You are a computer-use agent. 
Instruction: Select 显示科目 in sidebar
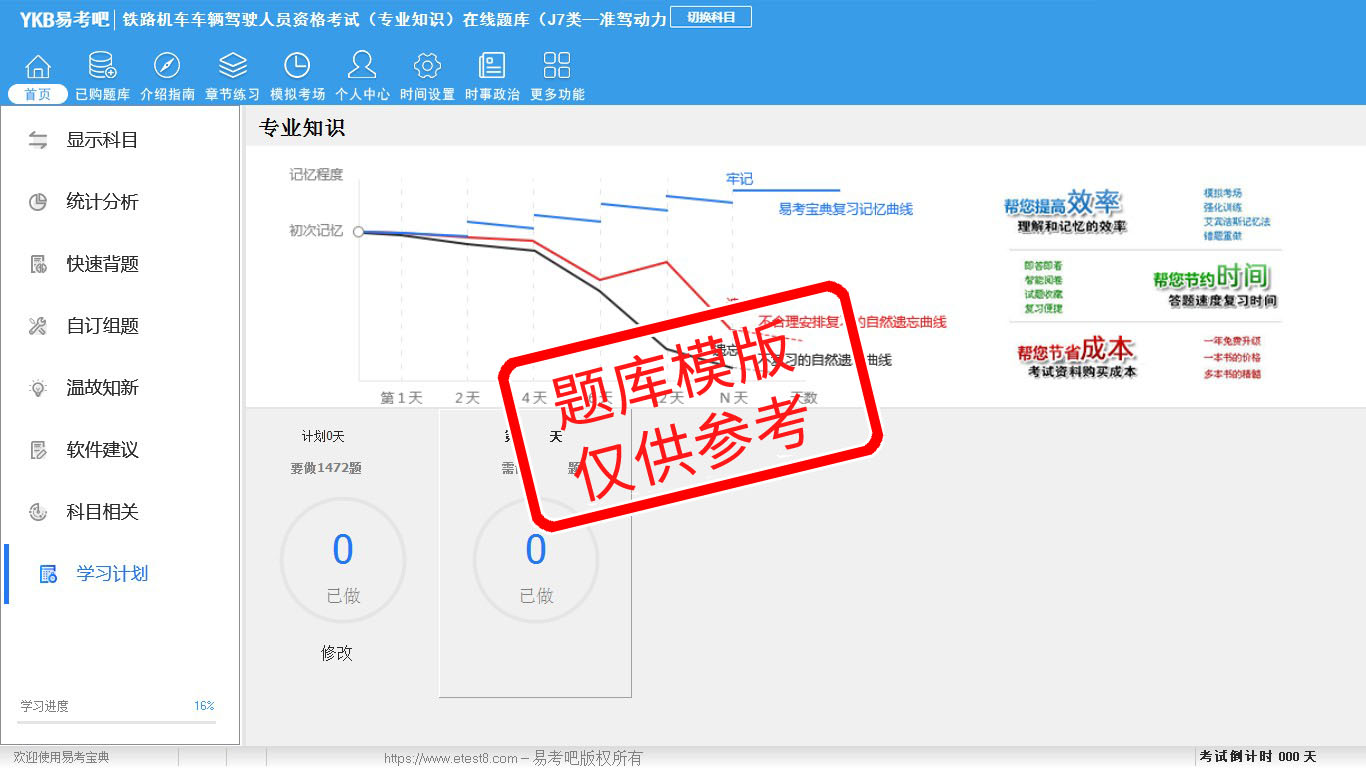[102, 140]
